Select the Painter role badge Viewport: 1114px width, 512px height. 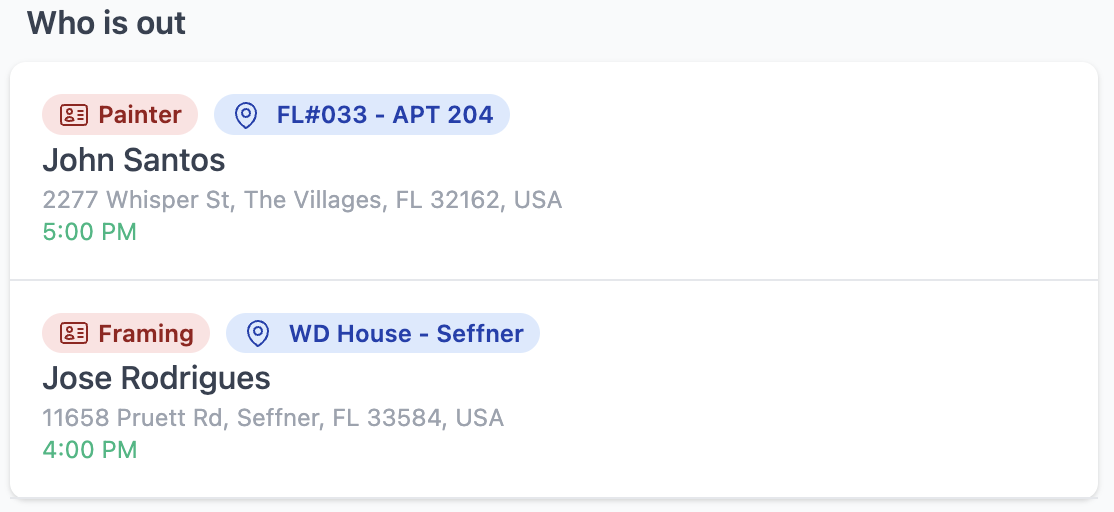pyautogui.click(x=120, y=114)
